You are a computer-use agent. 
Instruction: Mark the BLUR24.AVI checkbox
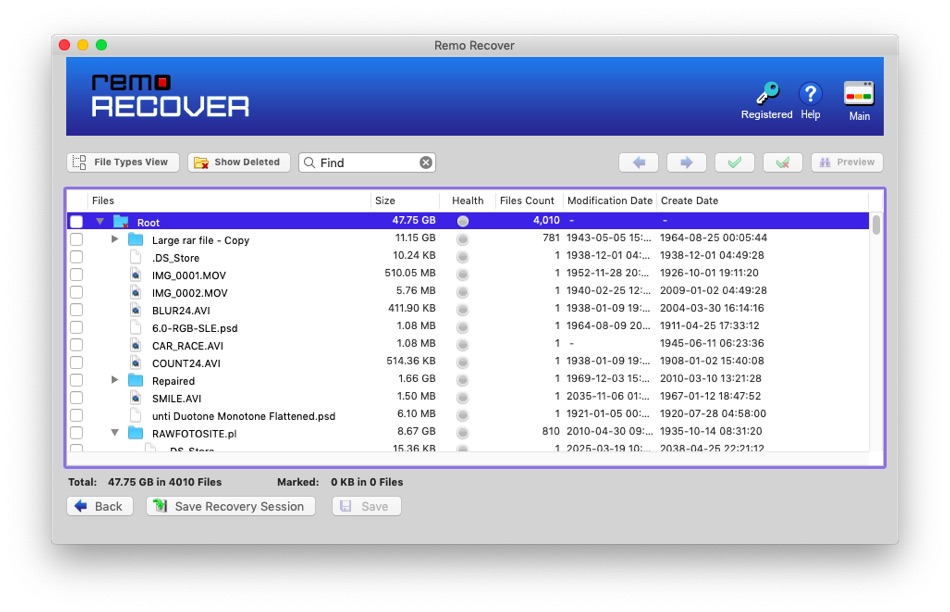(76, 310)
